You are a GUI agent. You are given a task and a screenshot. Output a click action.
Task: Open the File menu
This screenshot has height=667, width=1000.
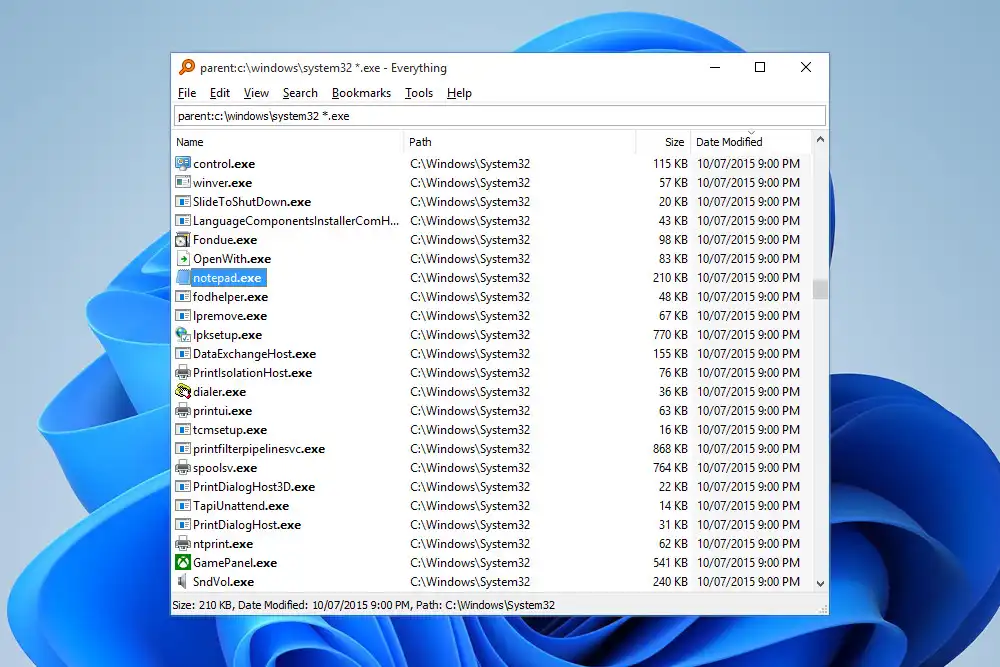pyautogui.click(x=187, y=93)
